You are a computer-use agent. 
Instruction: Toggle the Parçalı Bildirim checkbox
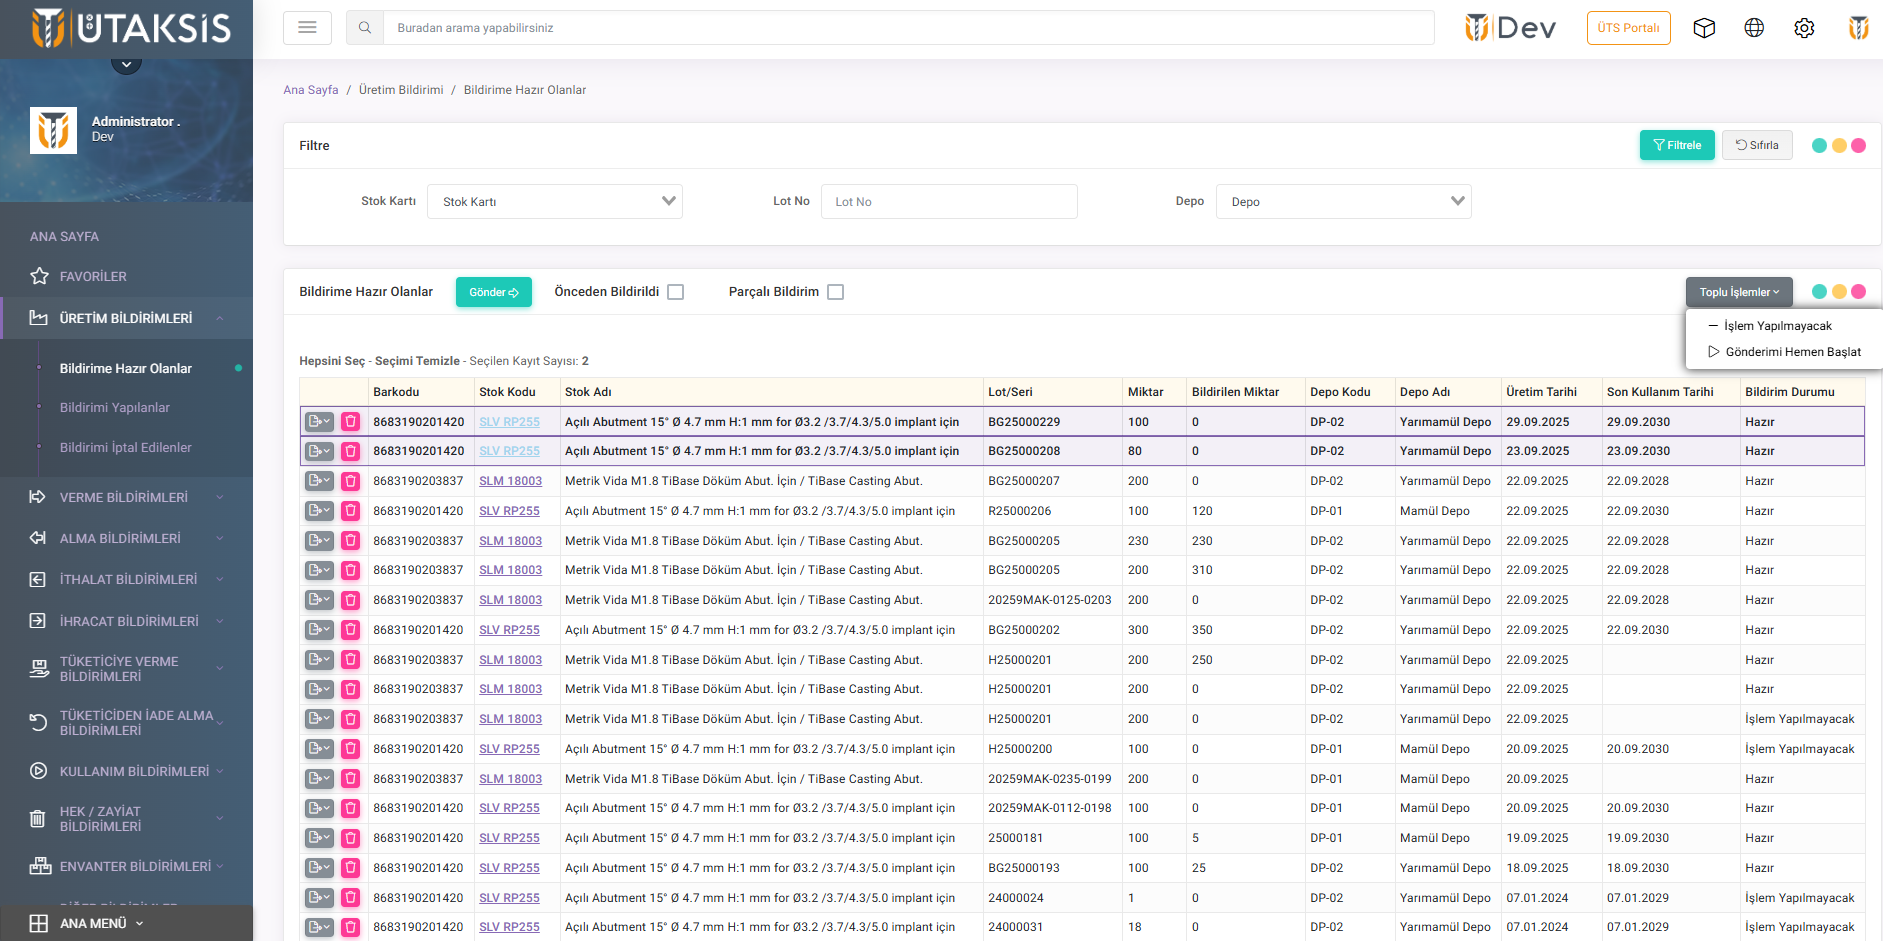click(836, 292)
